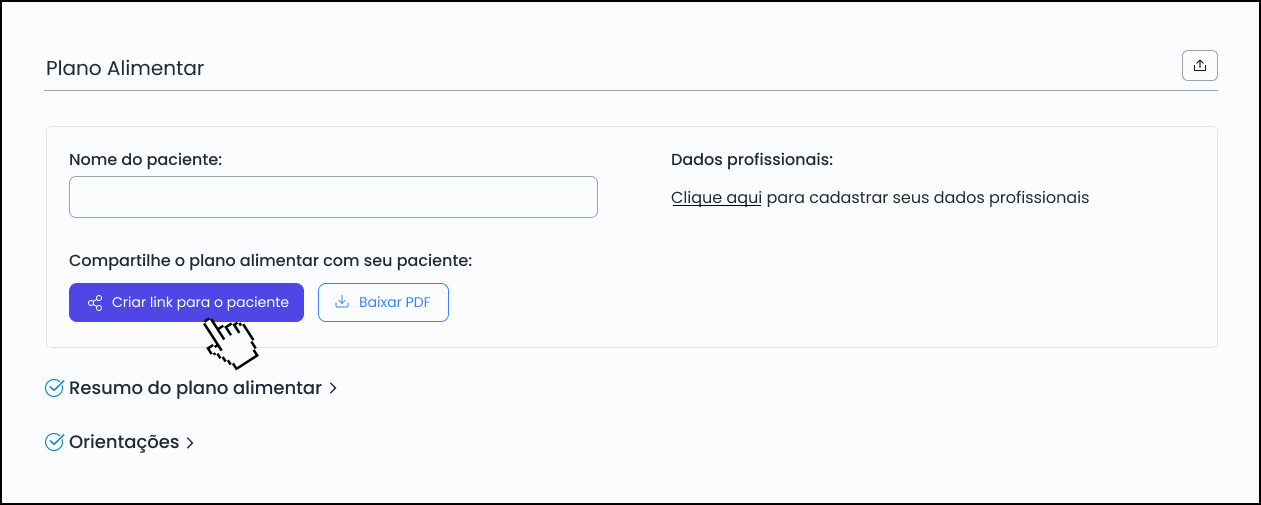Click the Plano Alimentar page heading
Viewport: 1261px width, 505px height.
tap(125, 68)
